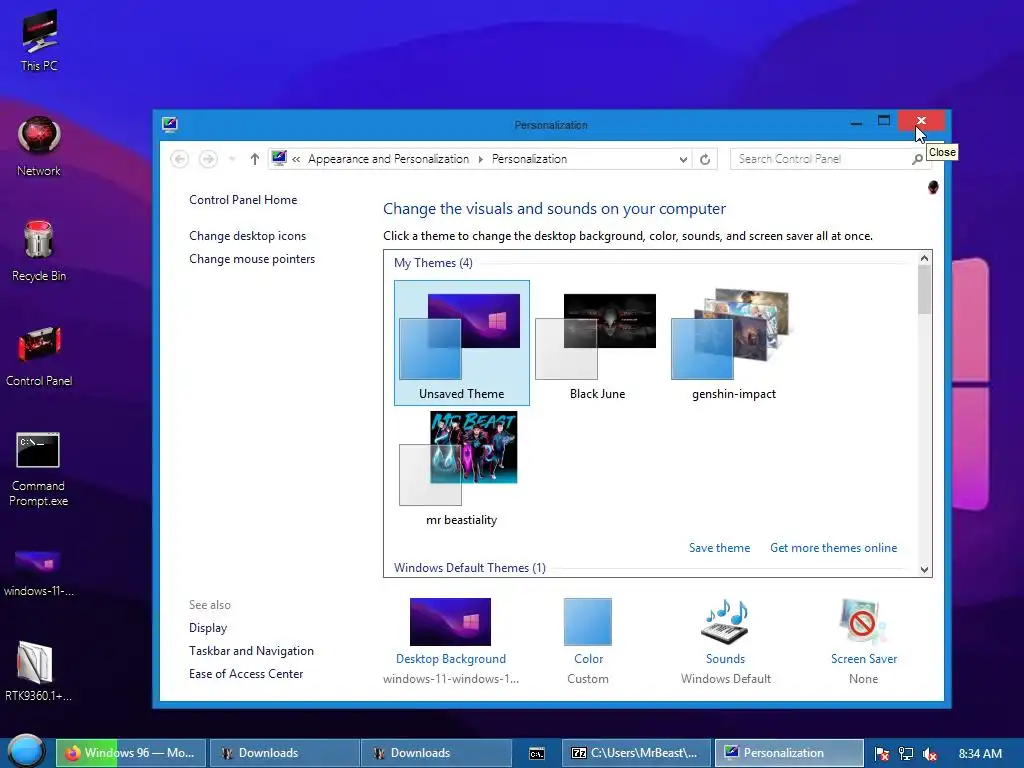Switch to the 7-Zip C:\Users\MrBeast taskbar item
Image resolution: width=1024 pixels, height=768 pixels.
pos(637,753)
